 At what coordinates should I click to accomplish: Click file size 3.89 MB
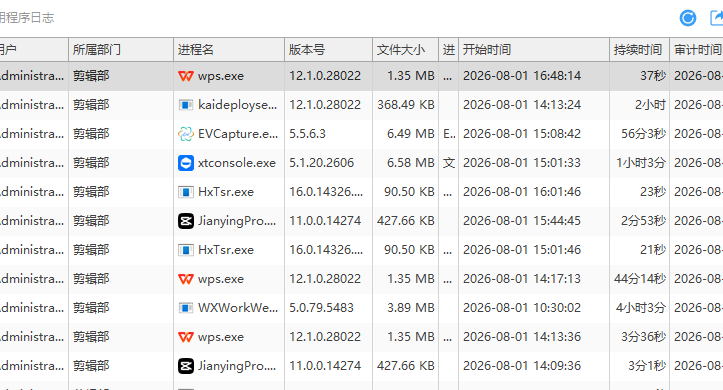pos(411,308)
